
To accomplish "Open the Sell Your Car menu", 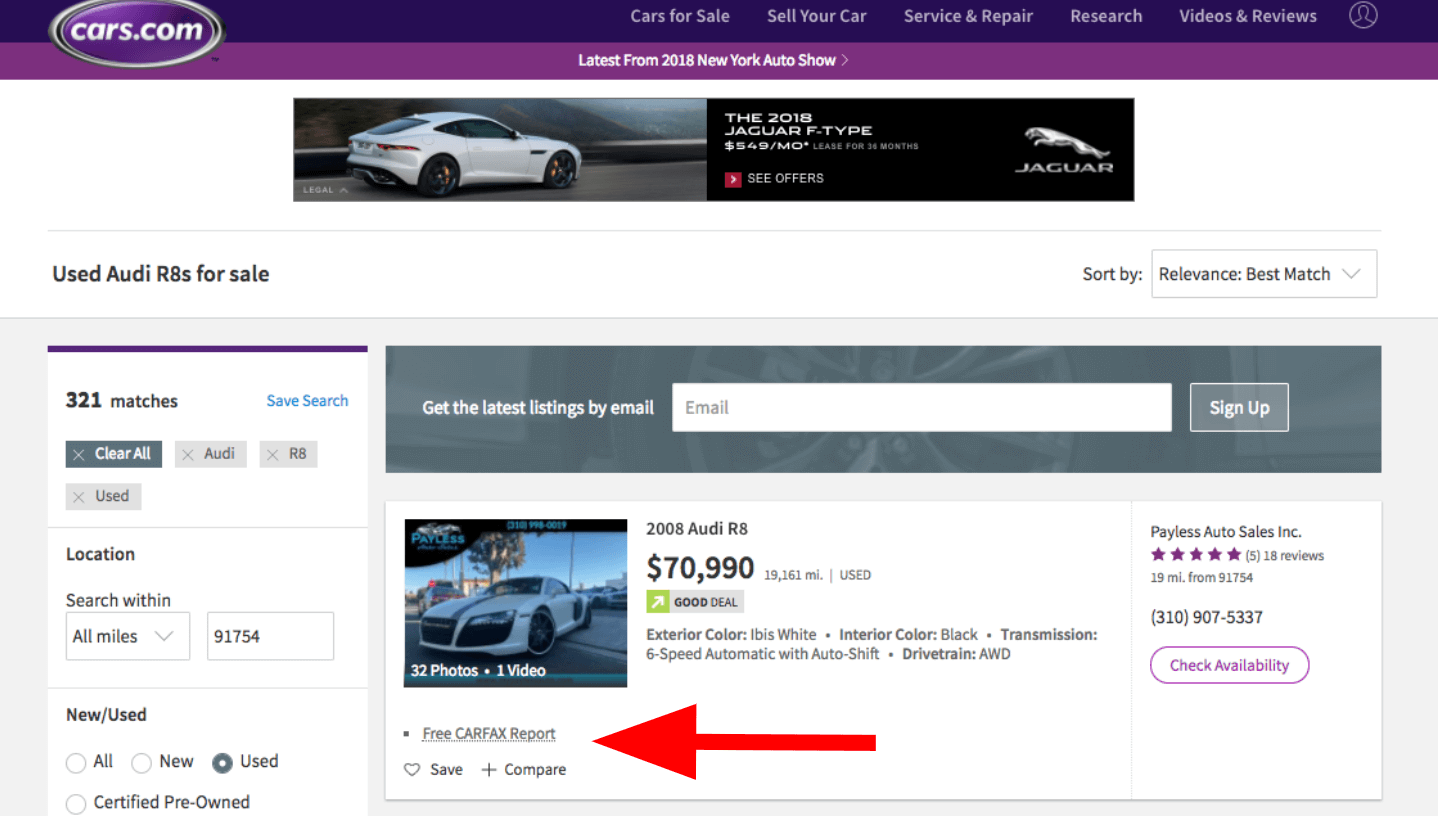I will (x=817, y=16).
